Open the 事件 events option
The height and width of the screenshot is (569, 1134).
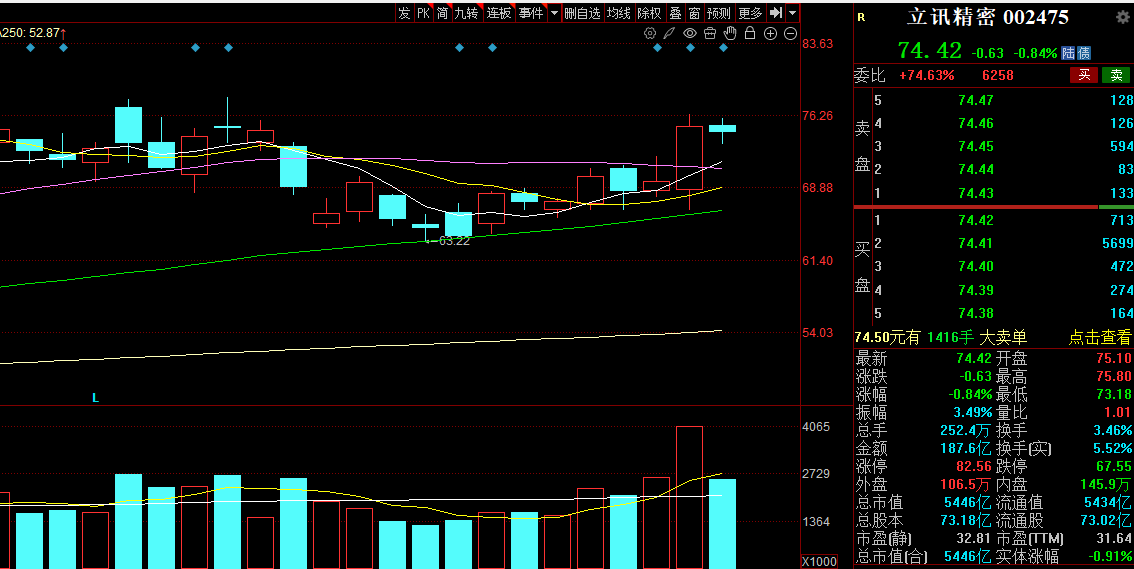531,13
